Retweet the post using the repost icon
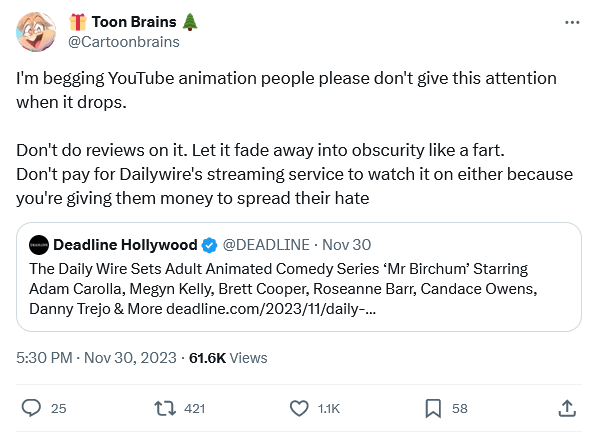The width and height of the screenshot is (598, 432). pyautogui.click(x=165, y=408)
